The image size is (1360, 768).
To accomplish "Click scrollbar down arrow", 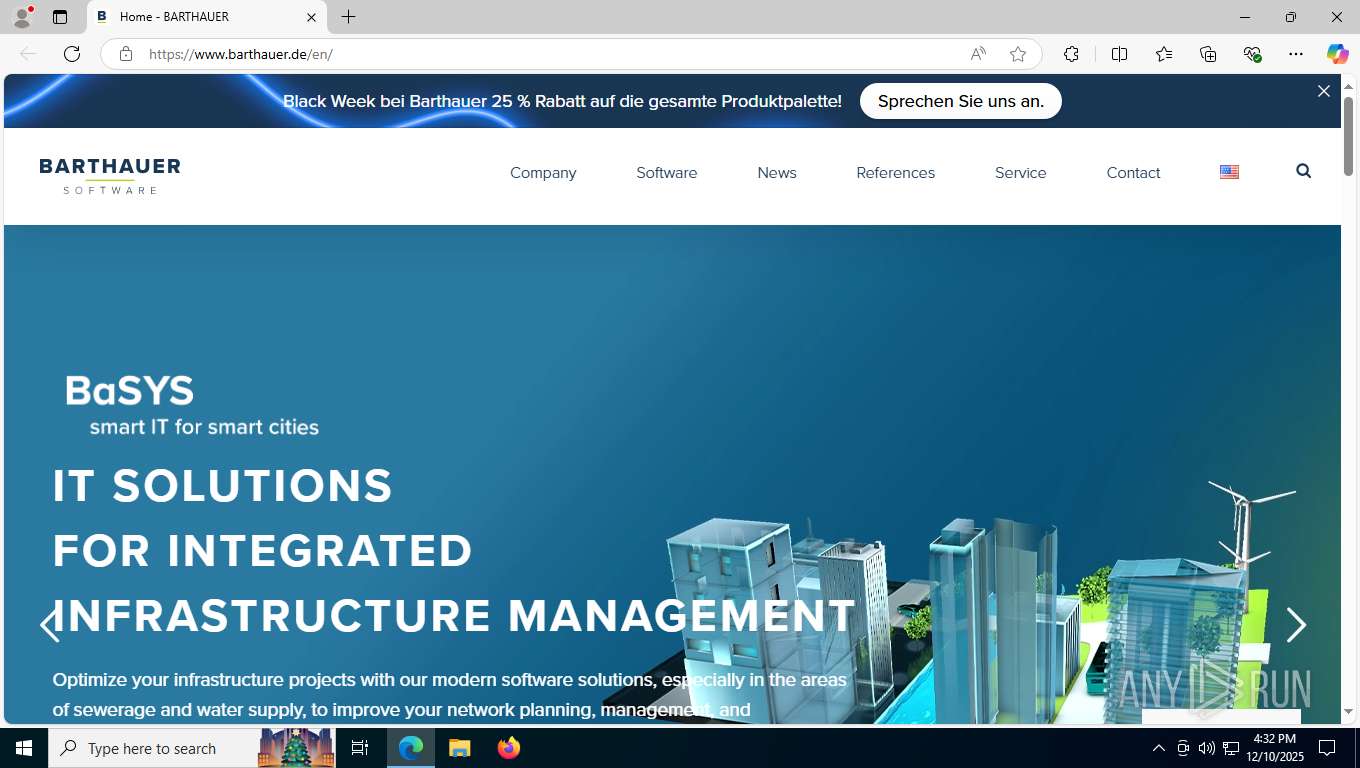I will pos(1348,712).
